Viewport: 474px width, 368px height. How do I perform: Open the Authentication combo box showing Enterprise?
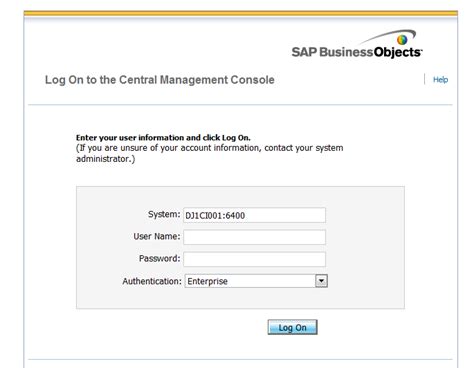click(x=256, y=281)
